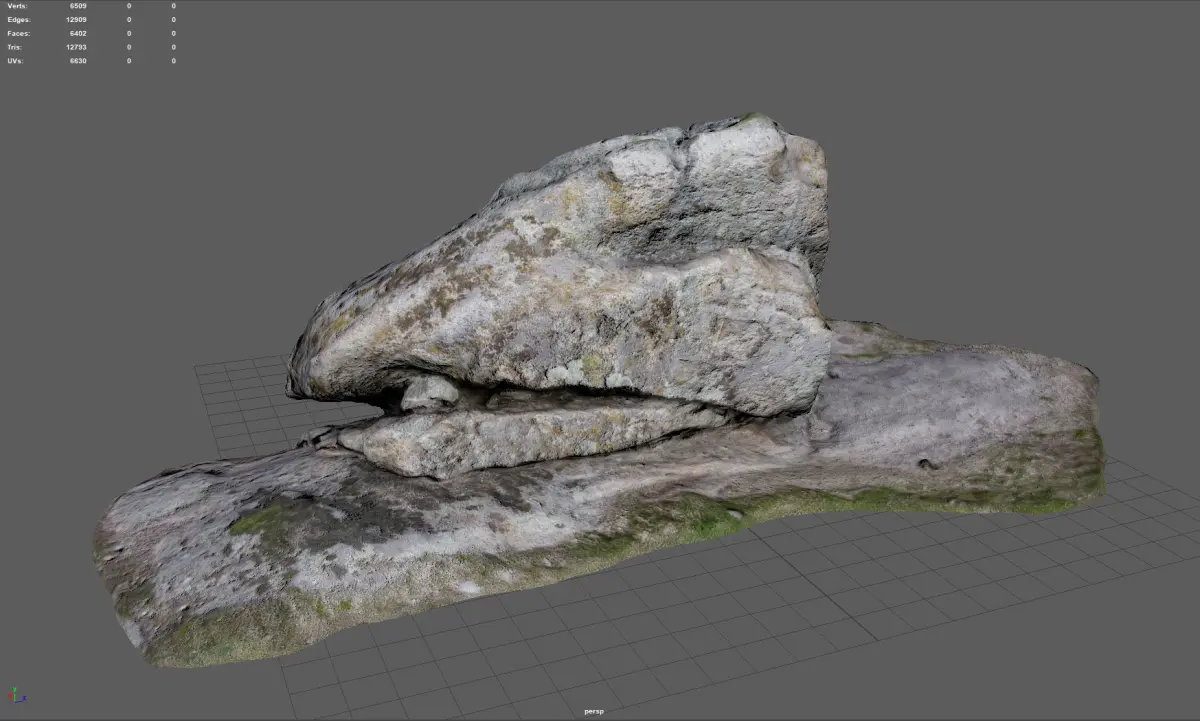Click the edge count value 12909
Viewport: 1200px width, 721px height.
(x=76, y=20)
